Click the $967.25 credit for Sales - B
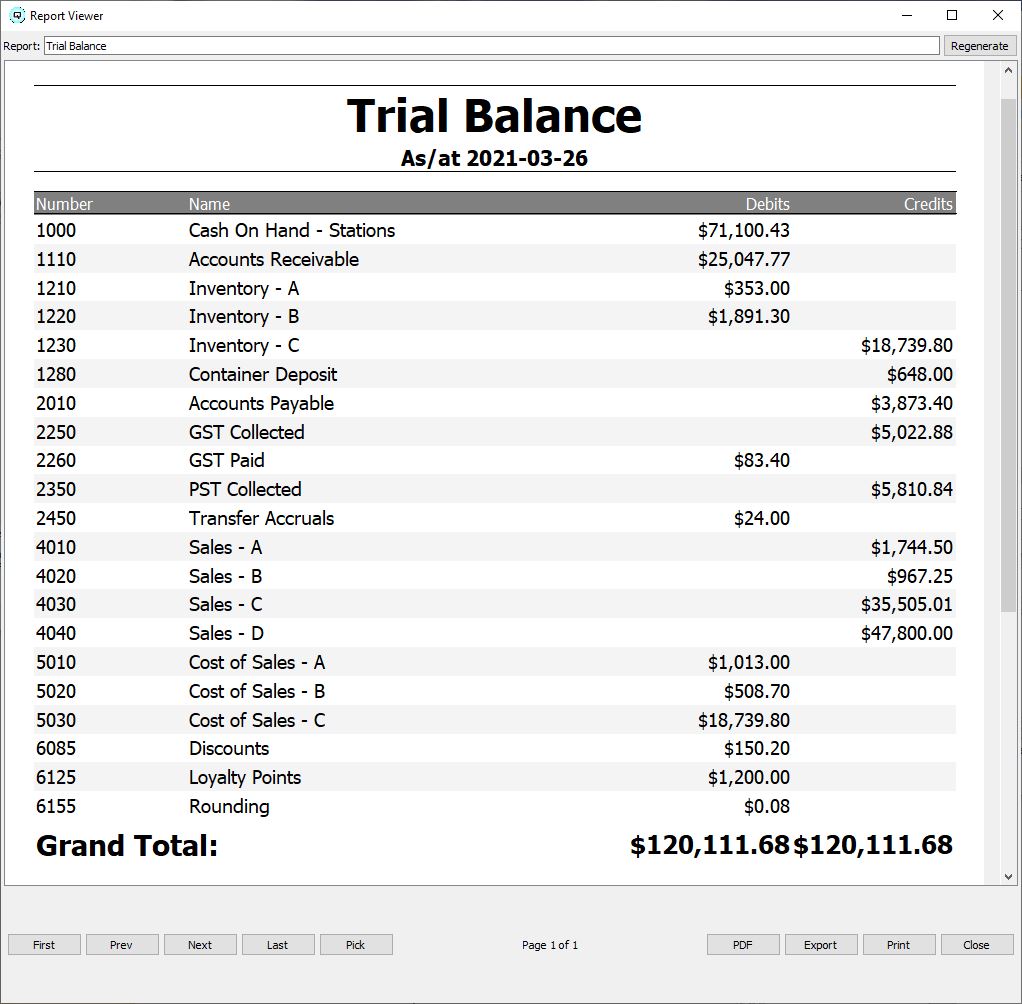The image size is (1022, 1004). (x=920, y=576)
